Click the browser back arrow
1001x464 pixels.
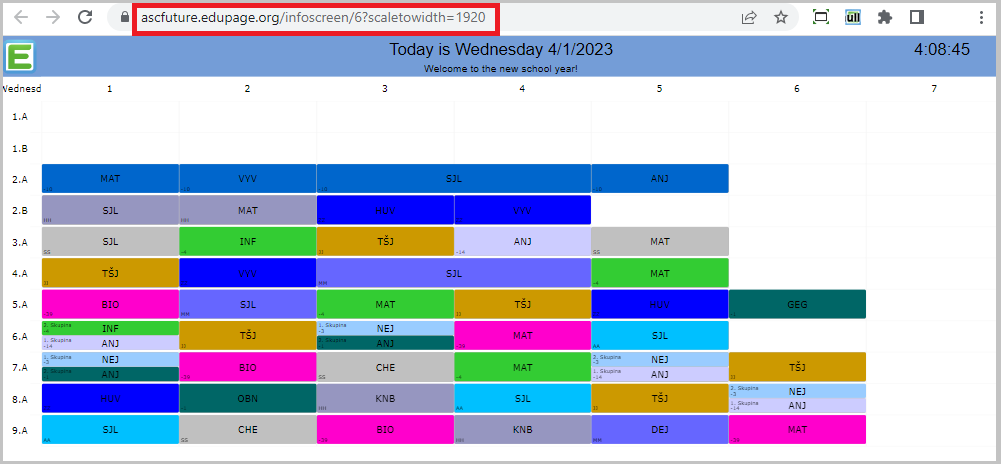coord(21,17)
